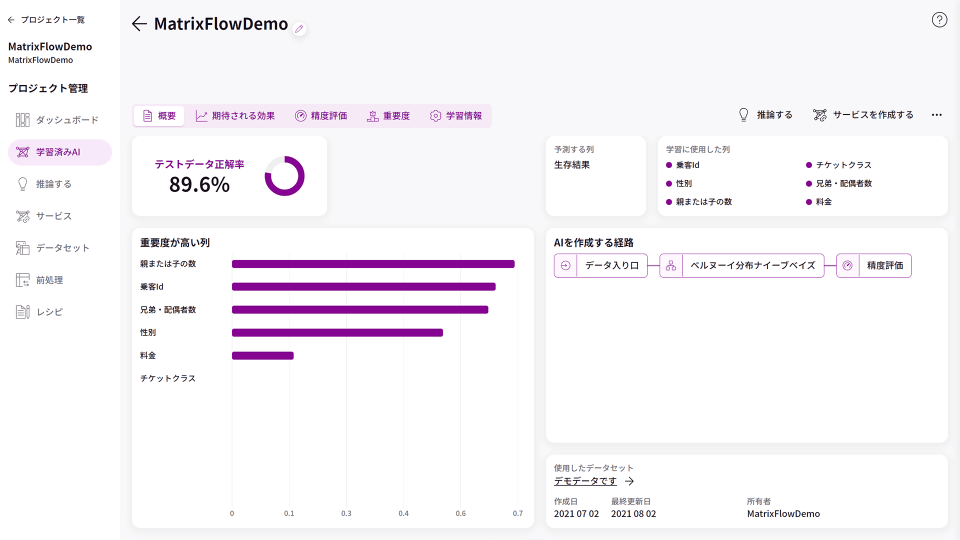Click the 学習済みAI sidebar icon

click(x=23, y=152)
